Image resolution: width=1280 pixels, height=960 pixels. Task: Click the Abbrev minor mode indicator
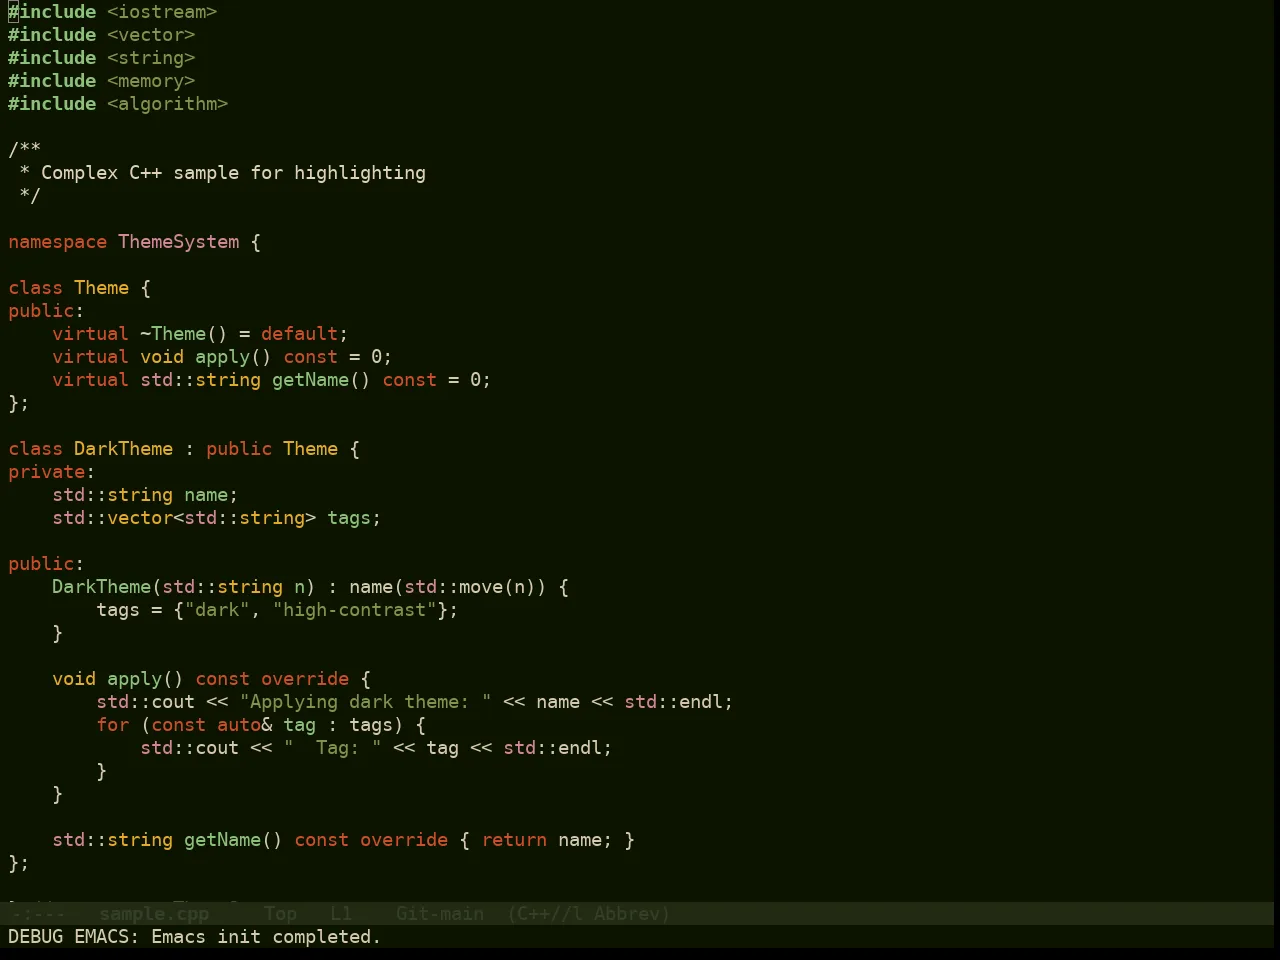click(632, 914)
